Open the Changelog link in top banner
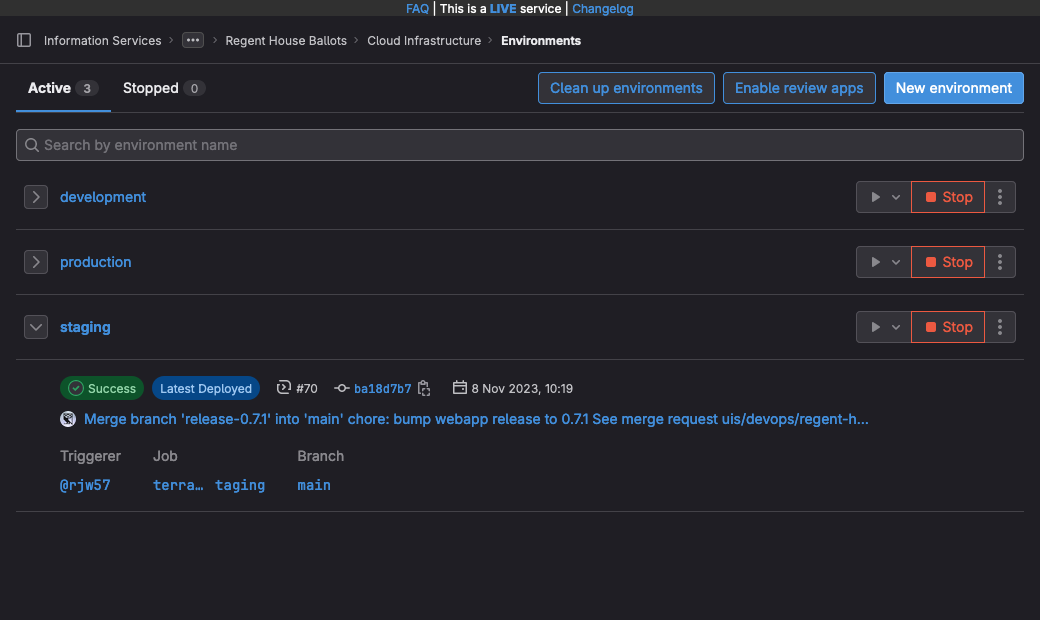The image size is (1040, 620). click(602, 9)
